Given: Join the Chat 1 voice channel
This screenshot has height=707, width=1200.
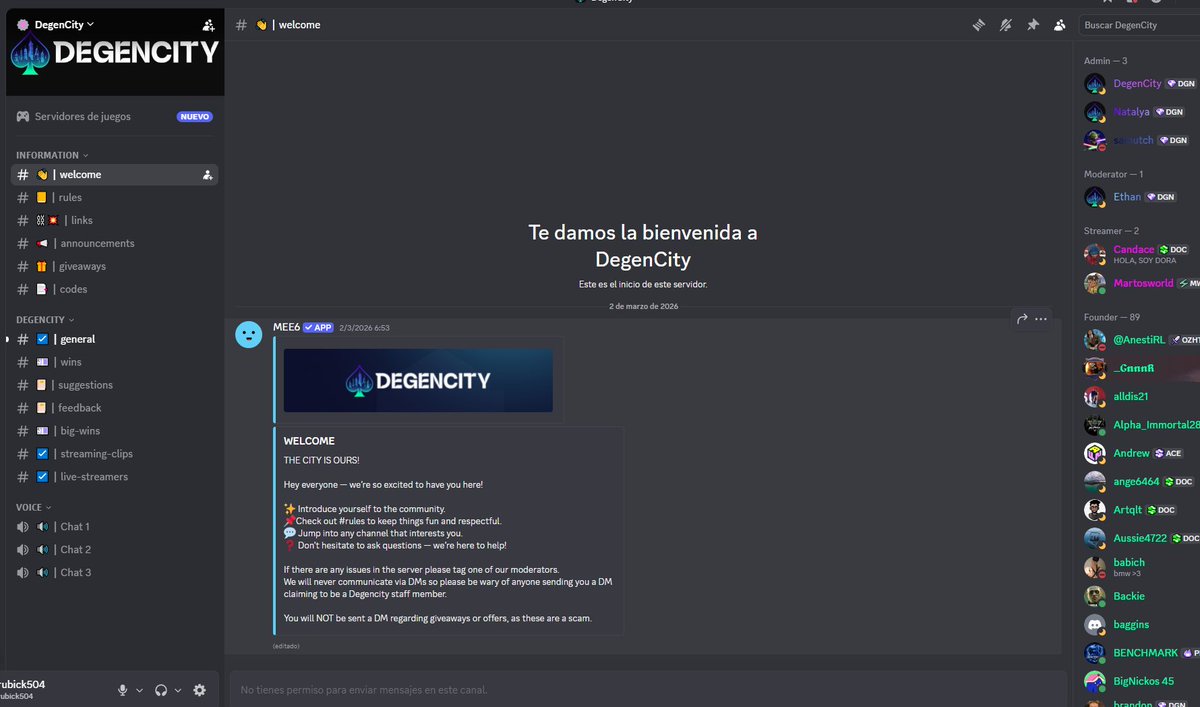Looking at the screenshot, I should (x=114, y=526).
